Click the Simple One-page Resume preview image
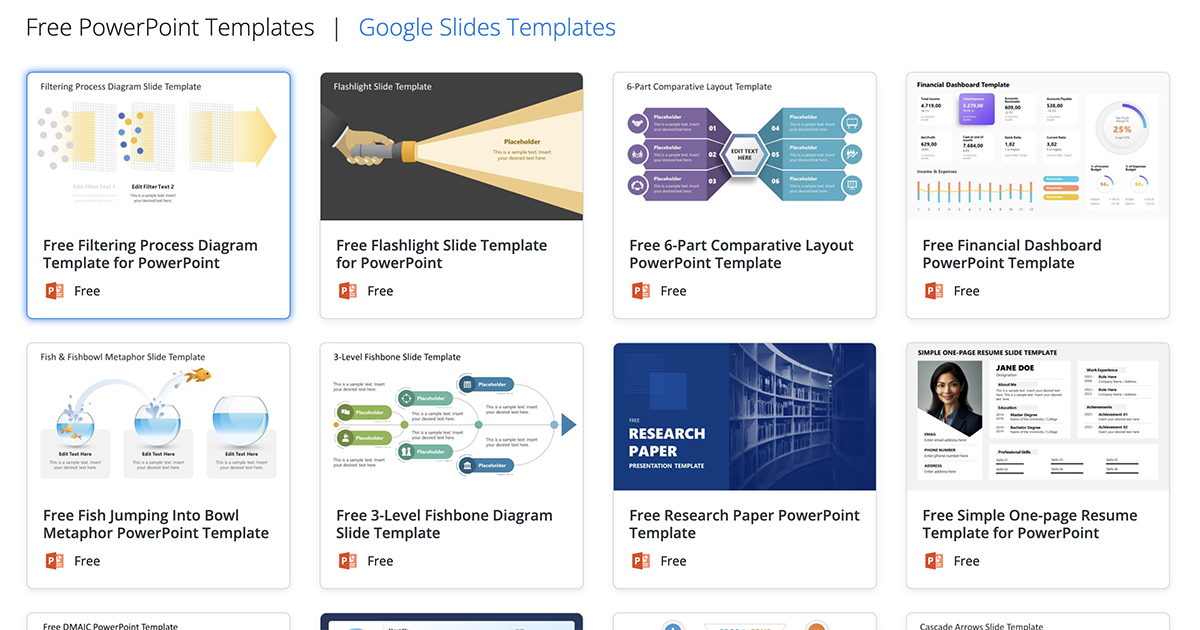The height and width of the screenshot is (630, 1200). (1037, 416)
